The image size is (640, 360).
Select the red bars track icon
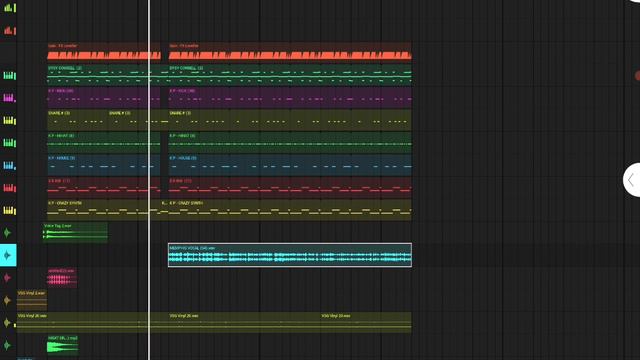click(x=10, y=30)
